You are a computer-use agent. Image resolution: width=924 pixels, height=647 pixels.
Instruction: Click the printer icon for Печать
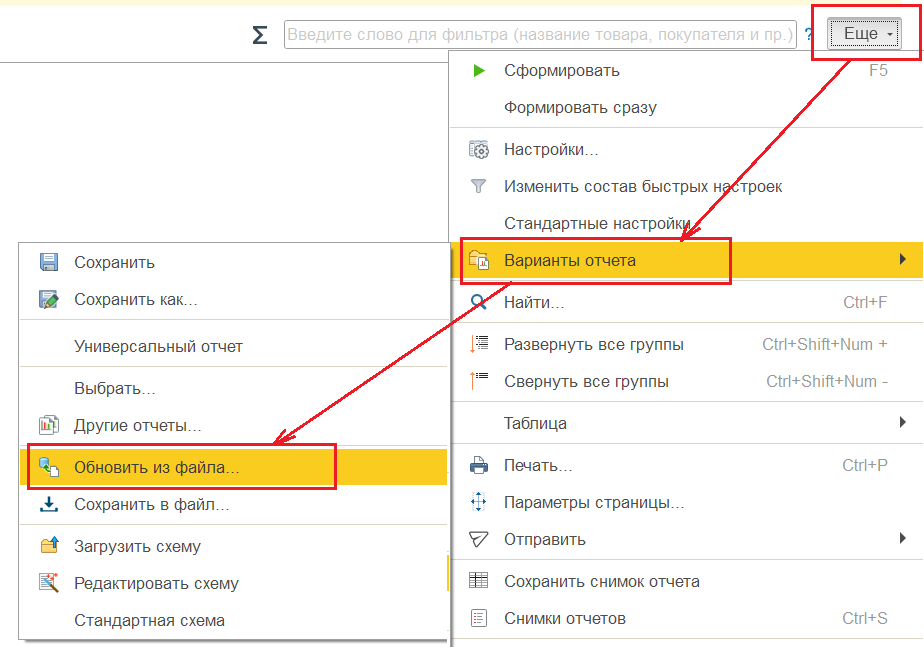click(x=479, y=466)
